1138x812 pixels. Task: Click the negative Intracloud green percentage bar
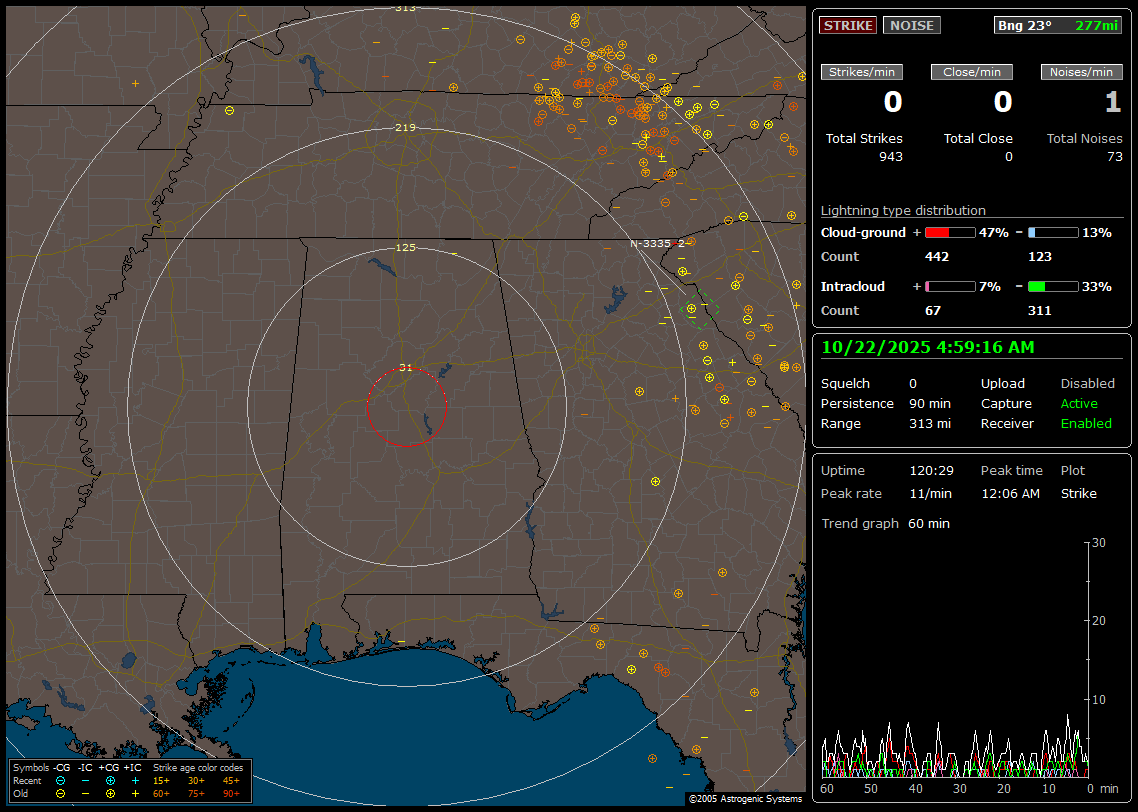(1052, 287)
